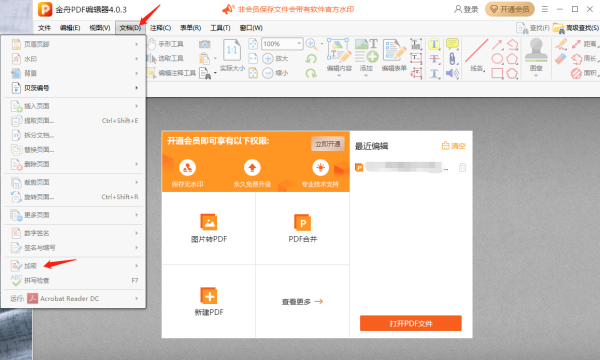Select the Hand tool (手形工具)

tap(165, 44)
